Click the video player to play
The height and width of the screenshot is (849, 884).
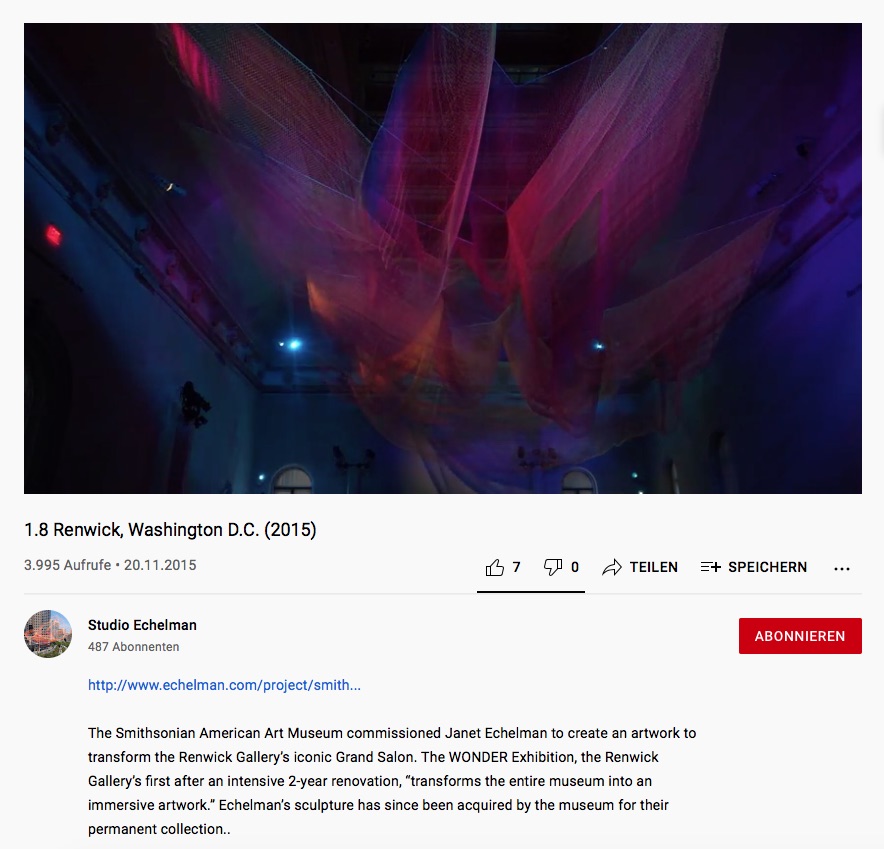(443, 258)
